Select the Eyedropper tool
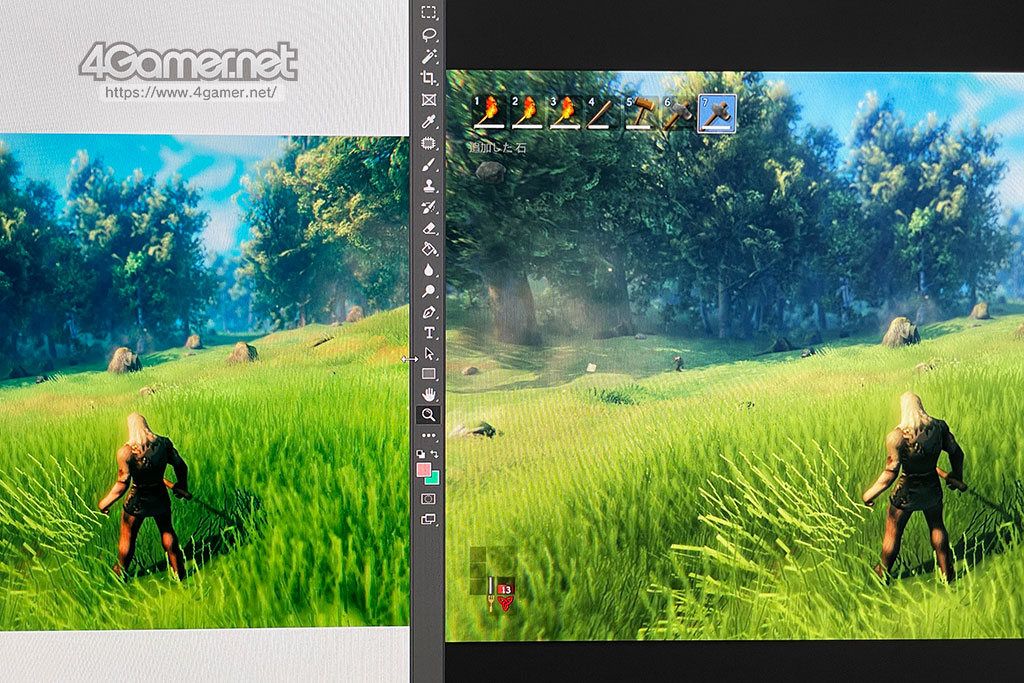 pos(428,121)
